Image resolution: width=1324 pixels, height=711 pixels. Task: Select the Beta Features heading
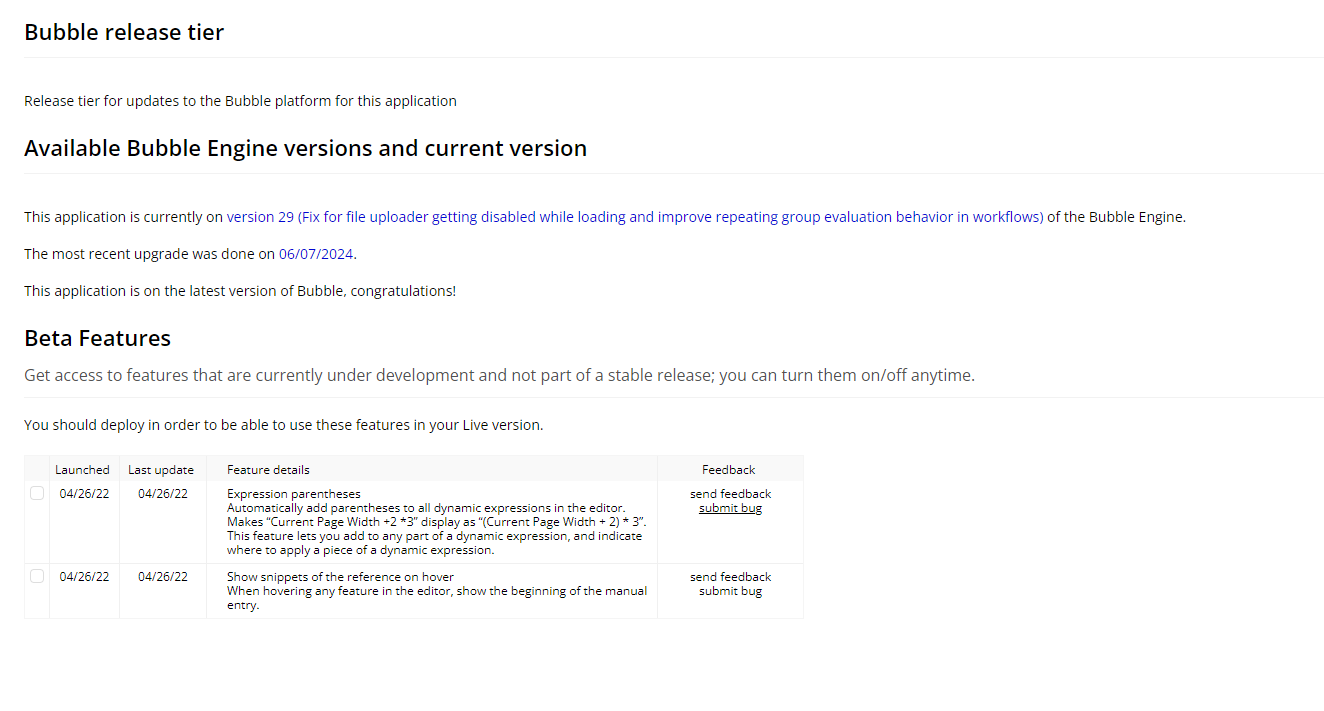pos(97,338)
